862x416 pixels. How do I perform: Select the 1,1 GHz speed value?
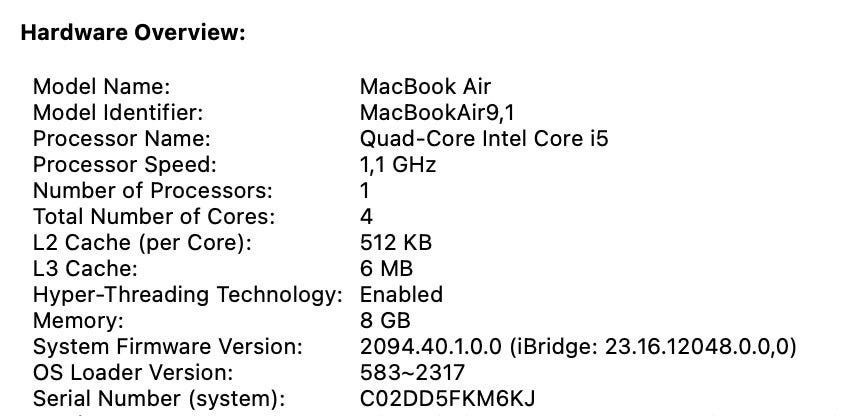397,165
